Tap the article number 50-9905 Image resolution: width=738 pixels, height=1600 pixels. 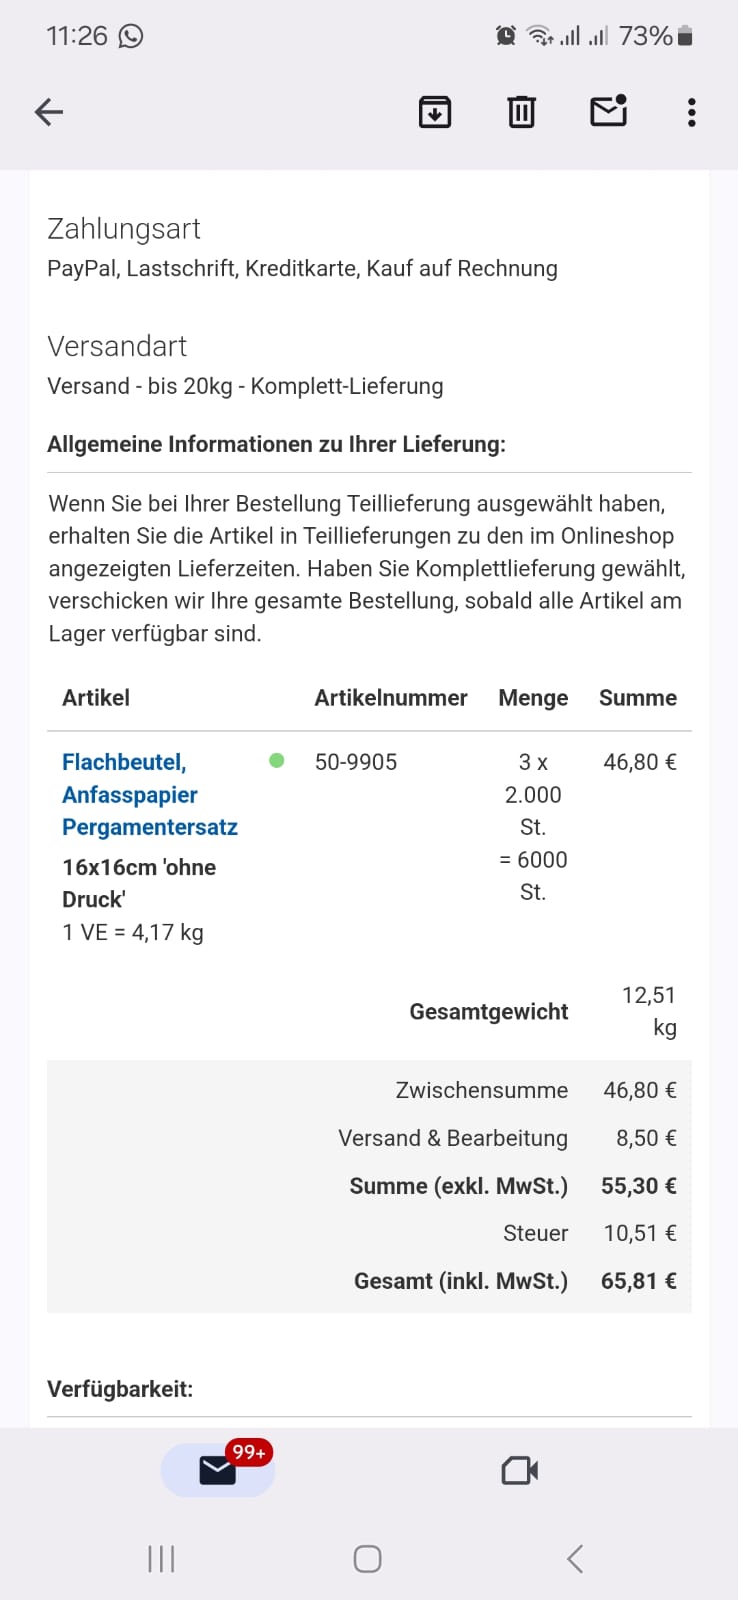point(356,762)
